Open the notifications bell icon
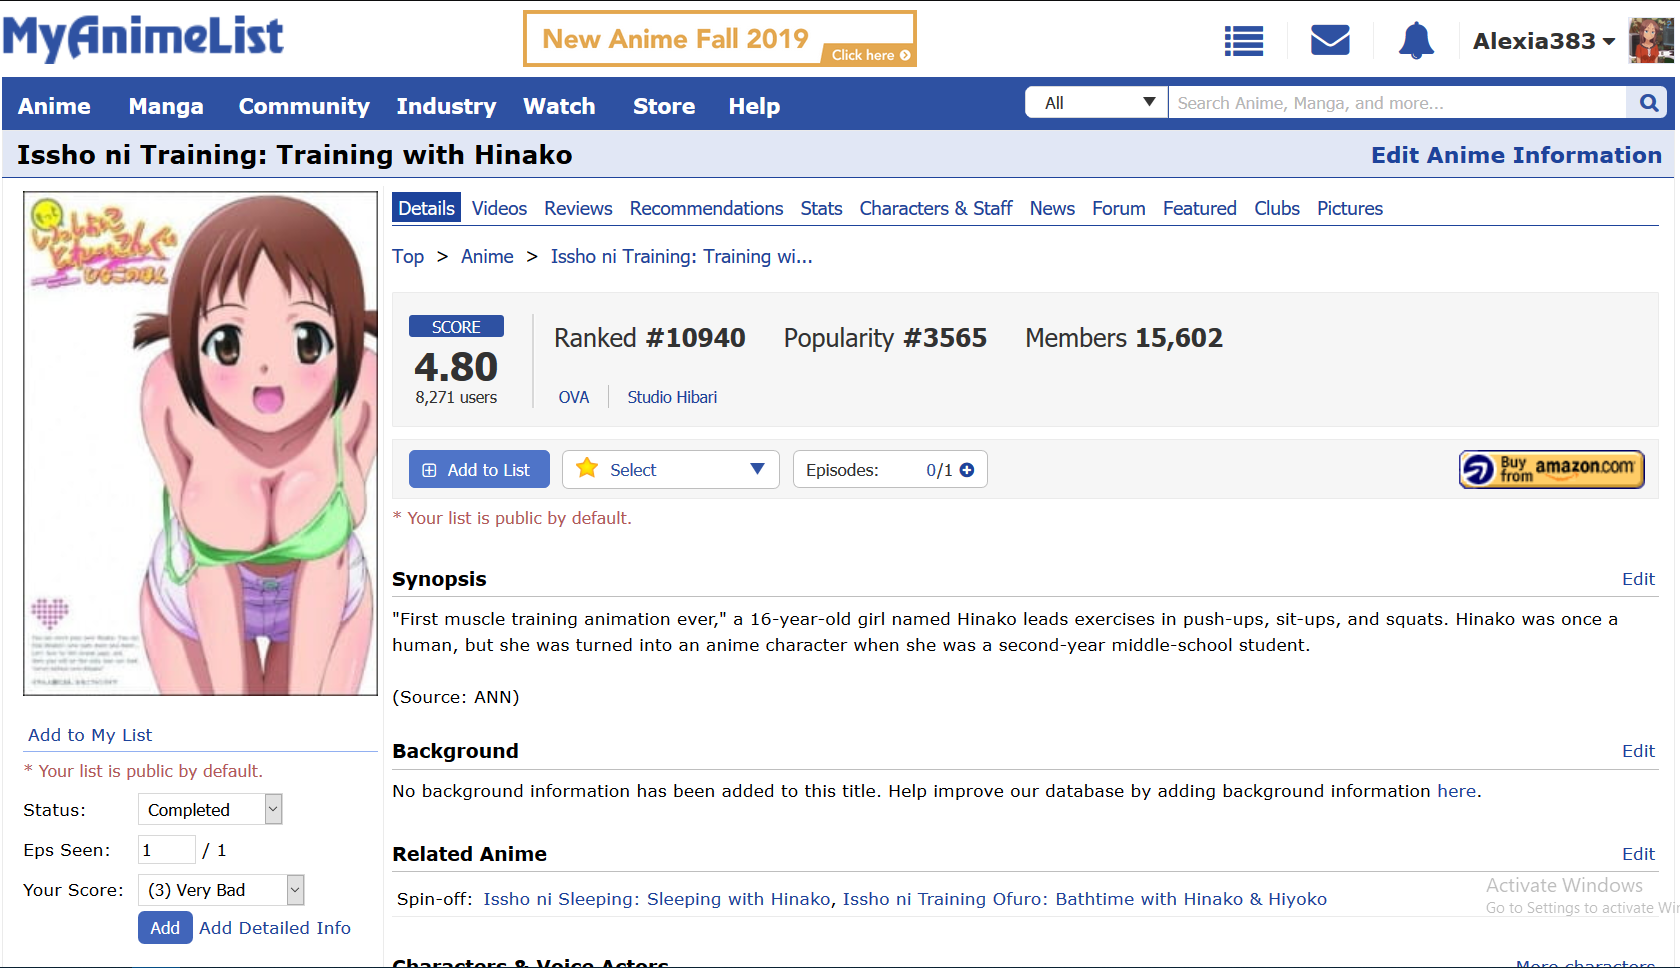Screen dimensions: 1680x968 tap(1415, 41)
